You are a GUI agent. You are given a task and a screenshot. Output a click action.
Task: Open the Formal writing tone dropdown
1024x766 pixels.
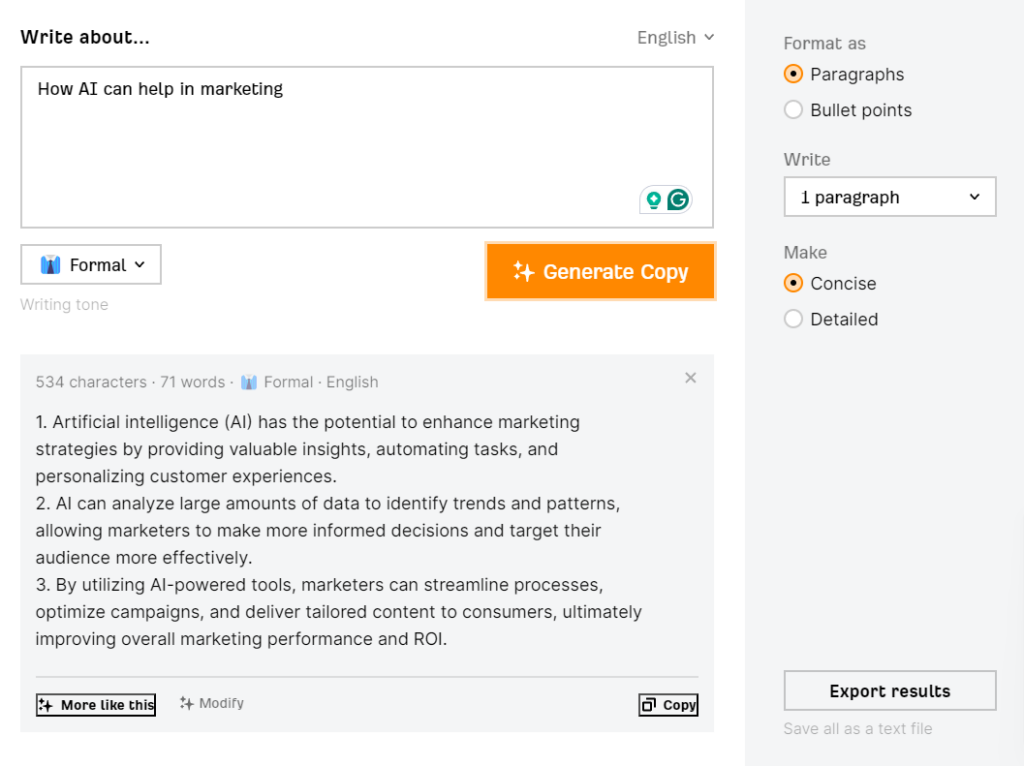(90, 264)
